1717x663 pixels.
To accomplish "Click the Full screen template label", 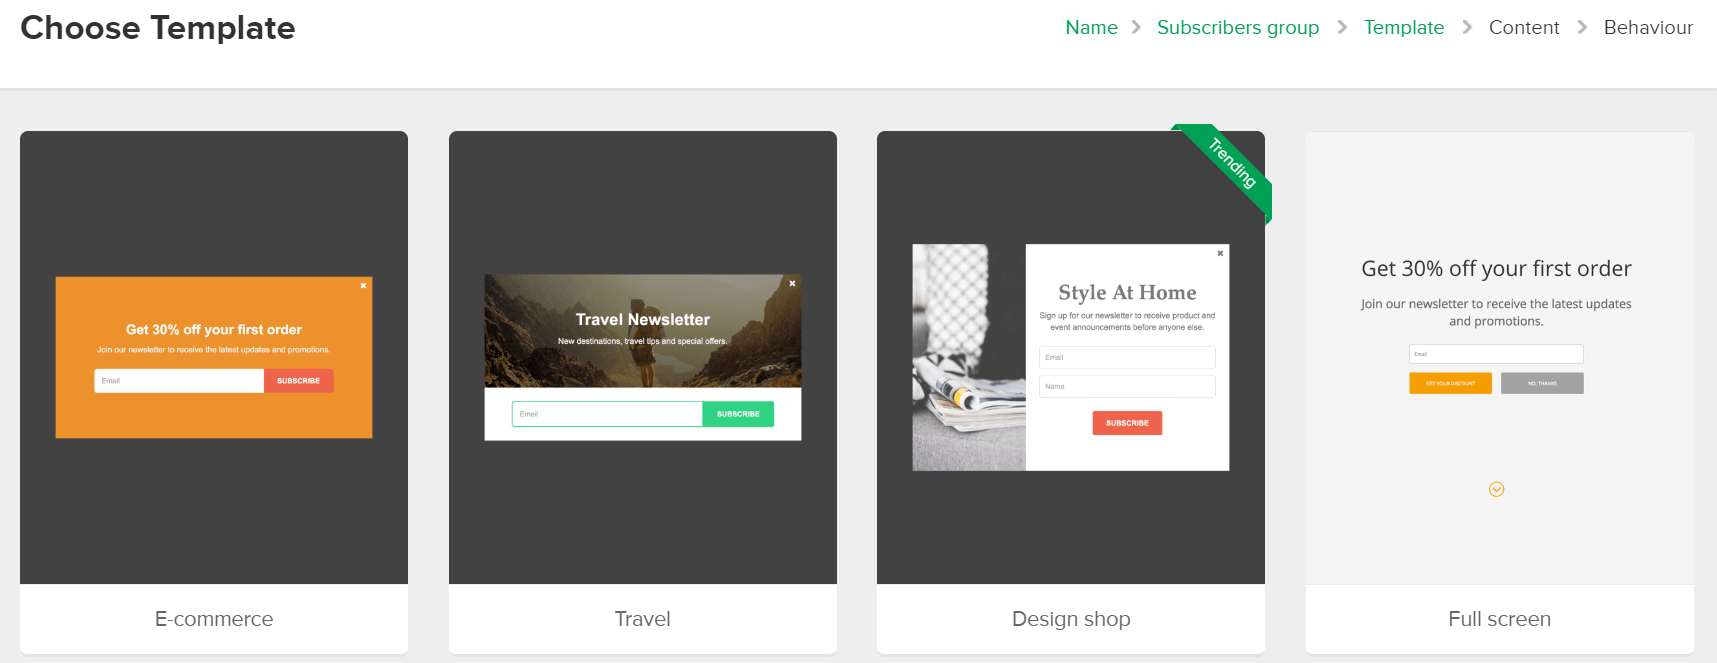I will click(x=1500, y=619).
